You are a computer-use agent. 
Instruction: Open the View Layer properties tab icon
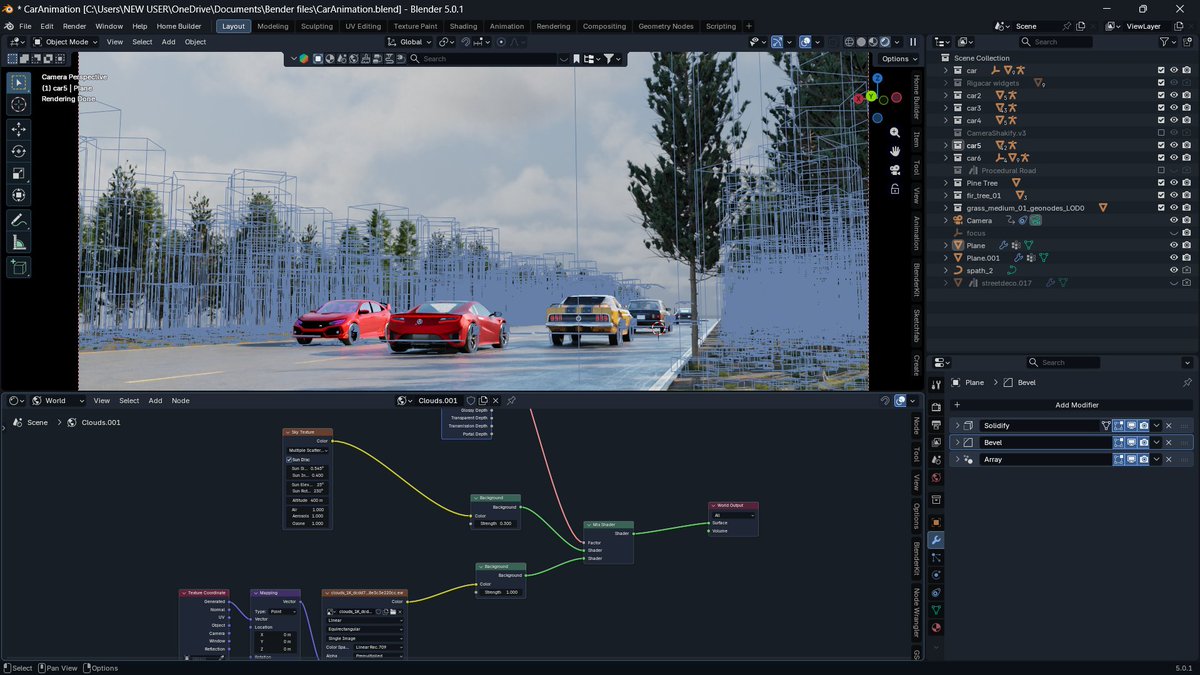(x=936, y=442)
